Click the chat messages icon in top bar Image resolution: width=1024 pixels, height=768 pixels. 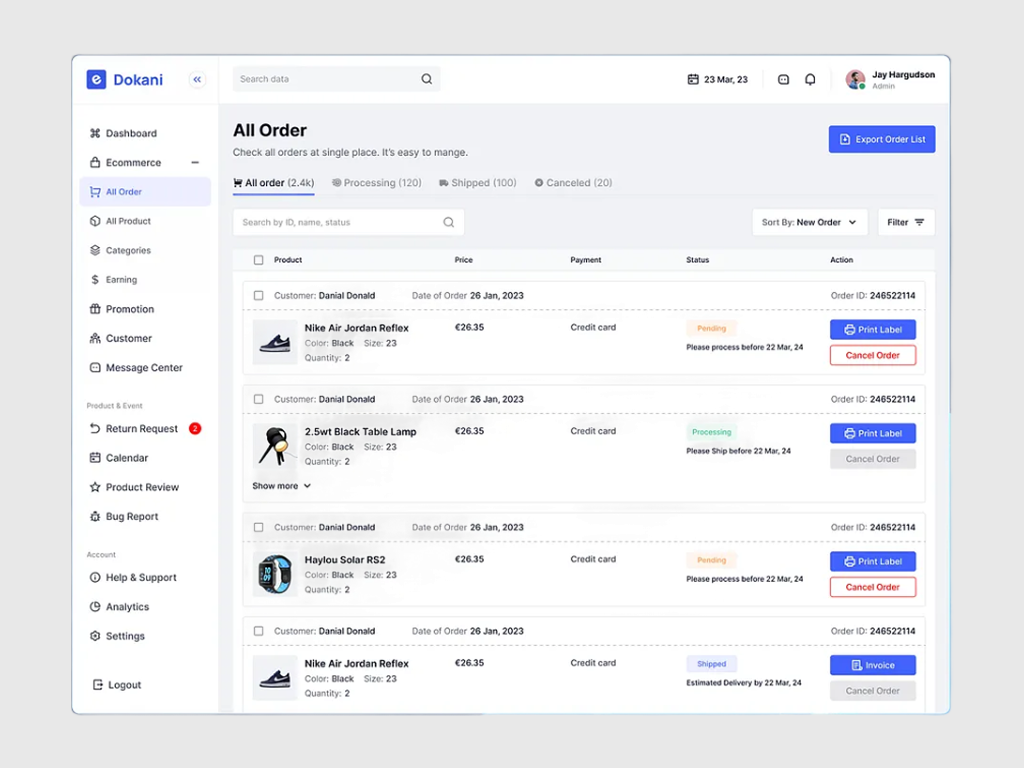click(x=783, y=79)
